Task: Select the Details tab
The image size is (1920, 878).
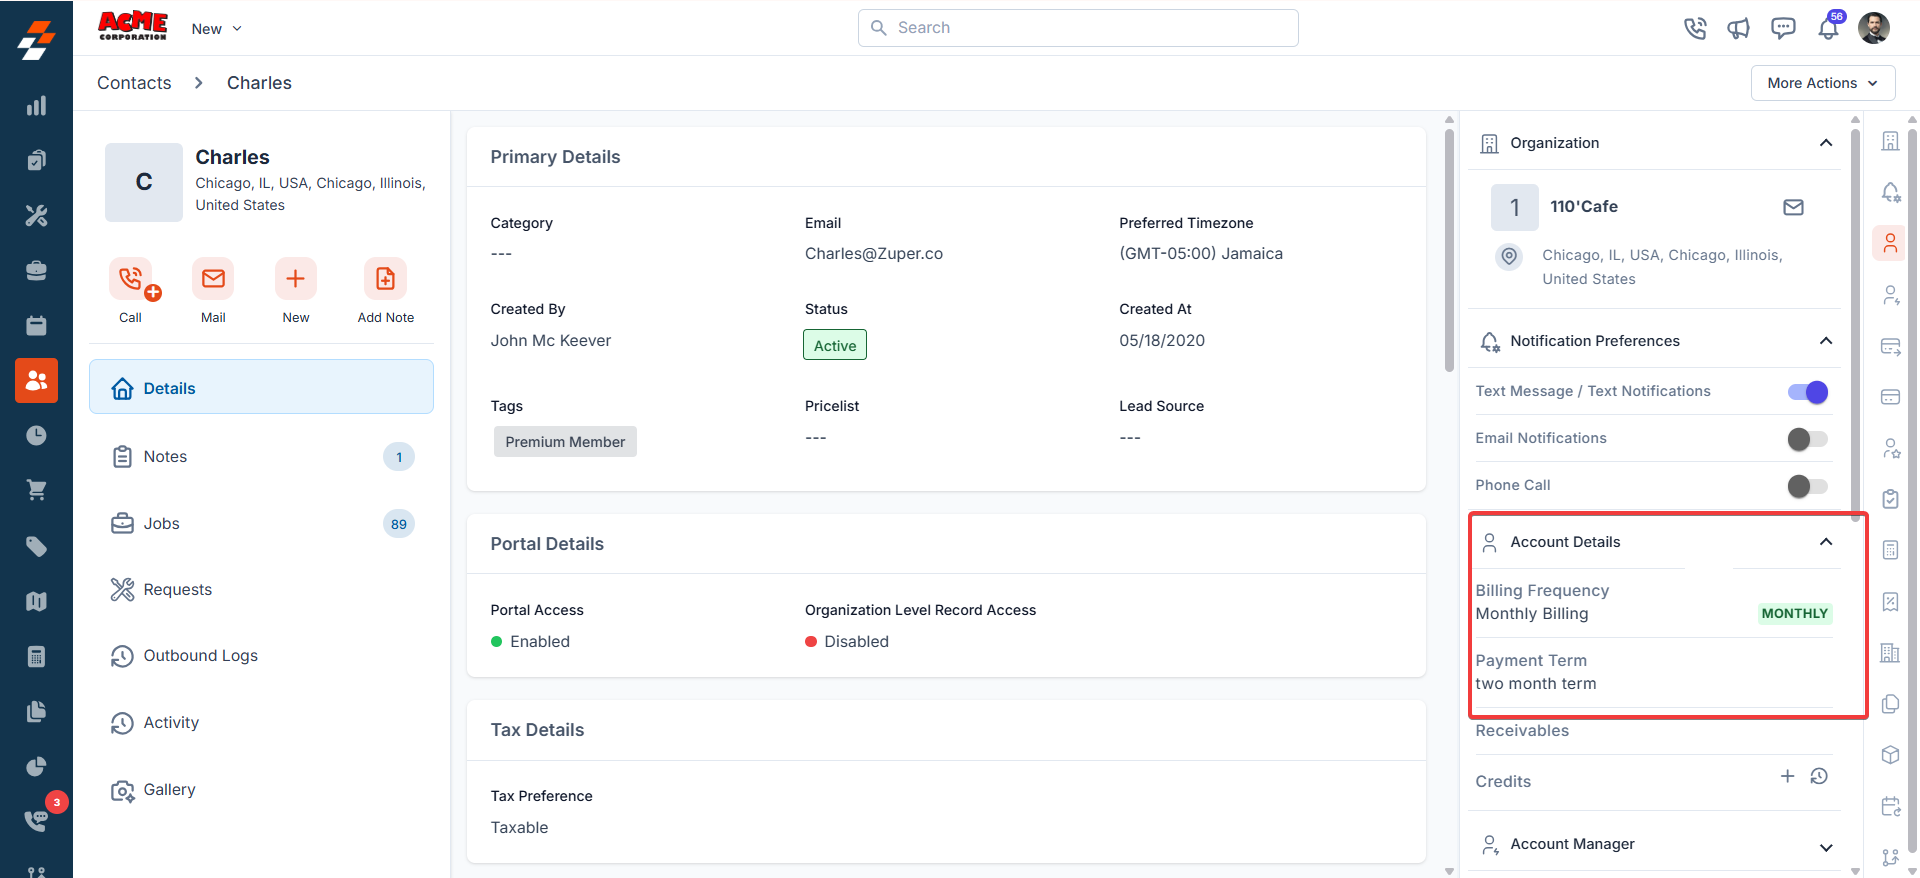Action: (261, 387)
